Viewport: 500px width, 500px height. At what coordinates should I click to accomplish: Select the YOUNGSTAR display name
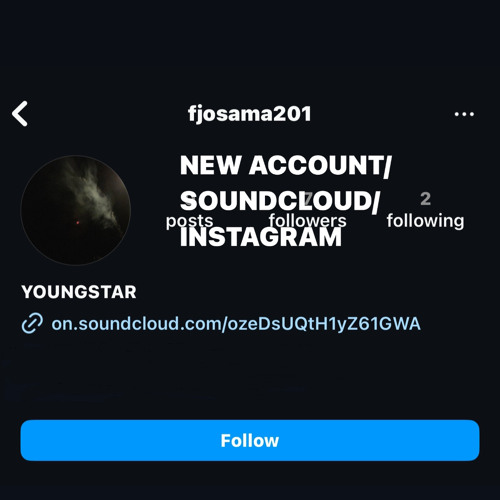point(79,292)
